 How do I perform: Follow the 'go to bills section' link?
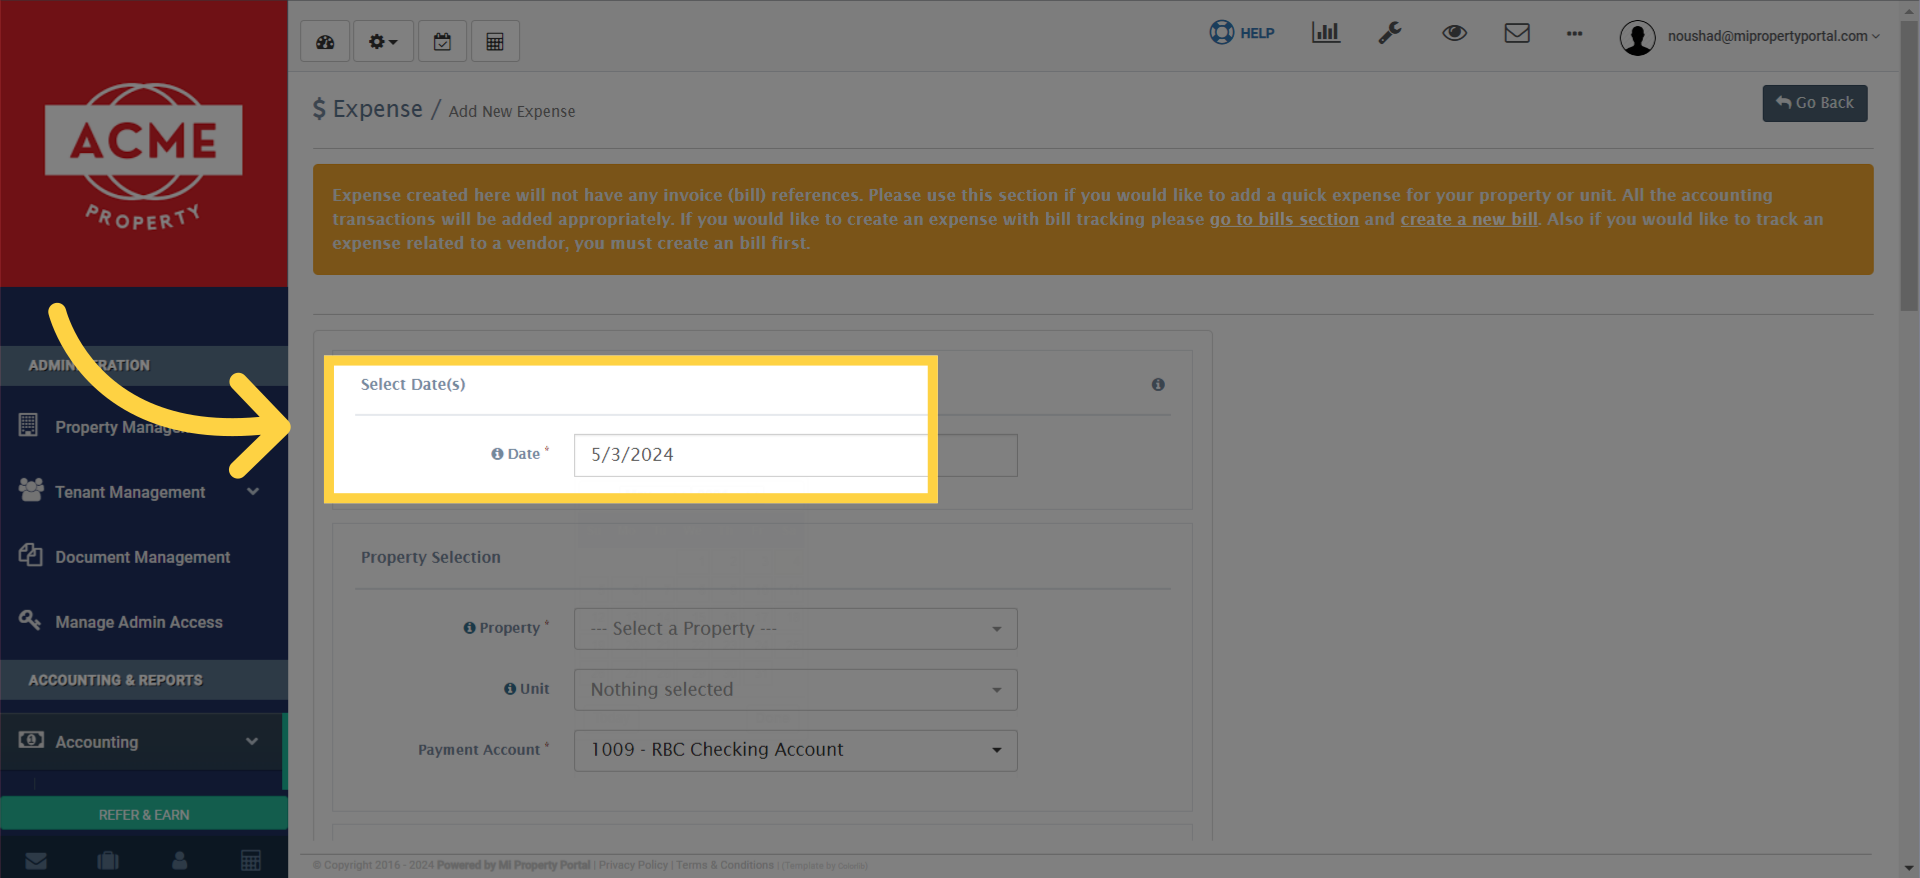pyautogui.click(x=1284, y=219)
